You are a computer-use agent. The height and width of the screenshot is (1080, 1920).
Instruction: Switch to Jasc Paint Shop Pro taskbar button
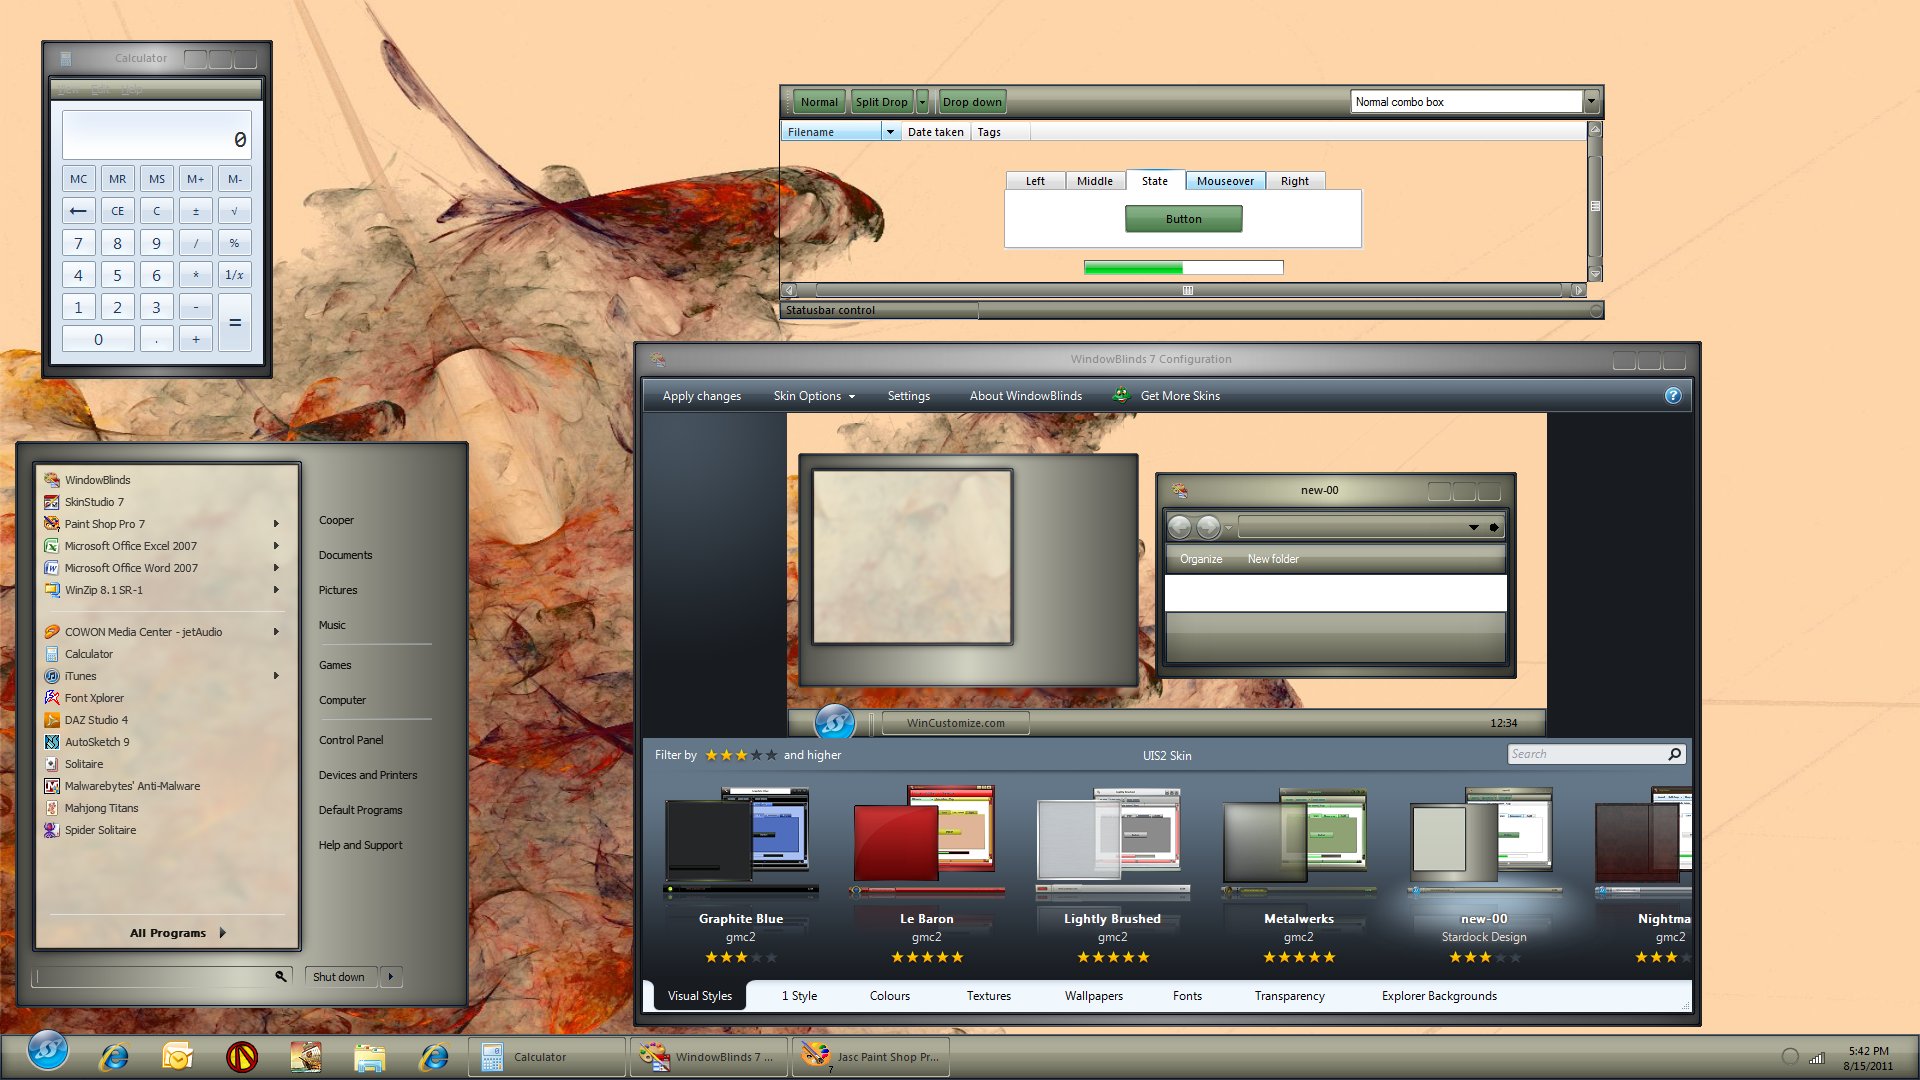(871, 1057)
